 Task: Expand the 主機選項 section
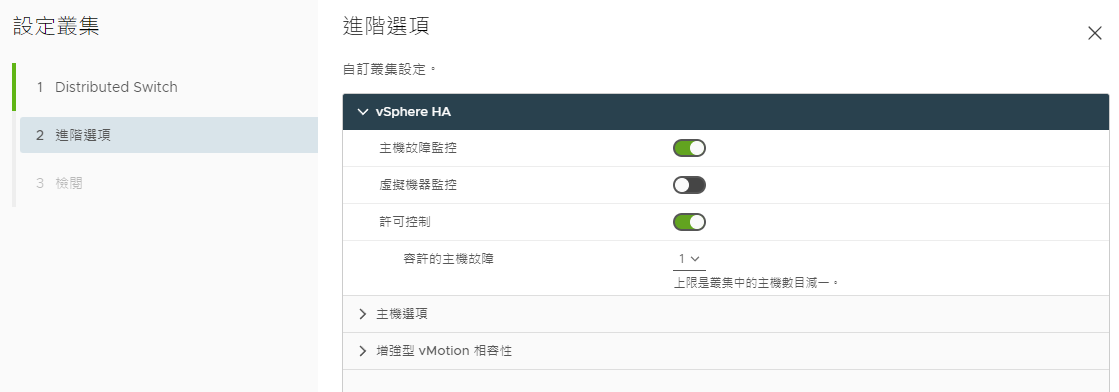(x=726, y=313)
